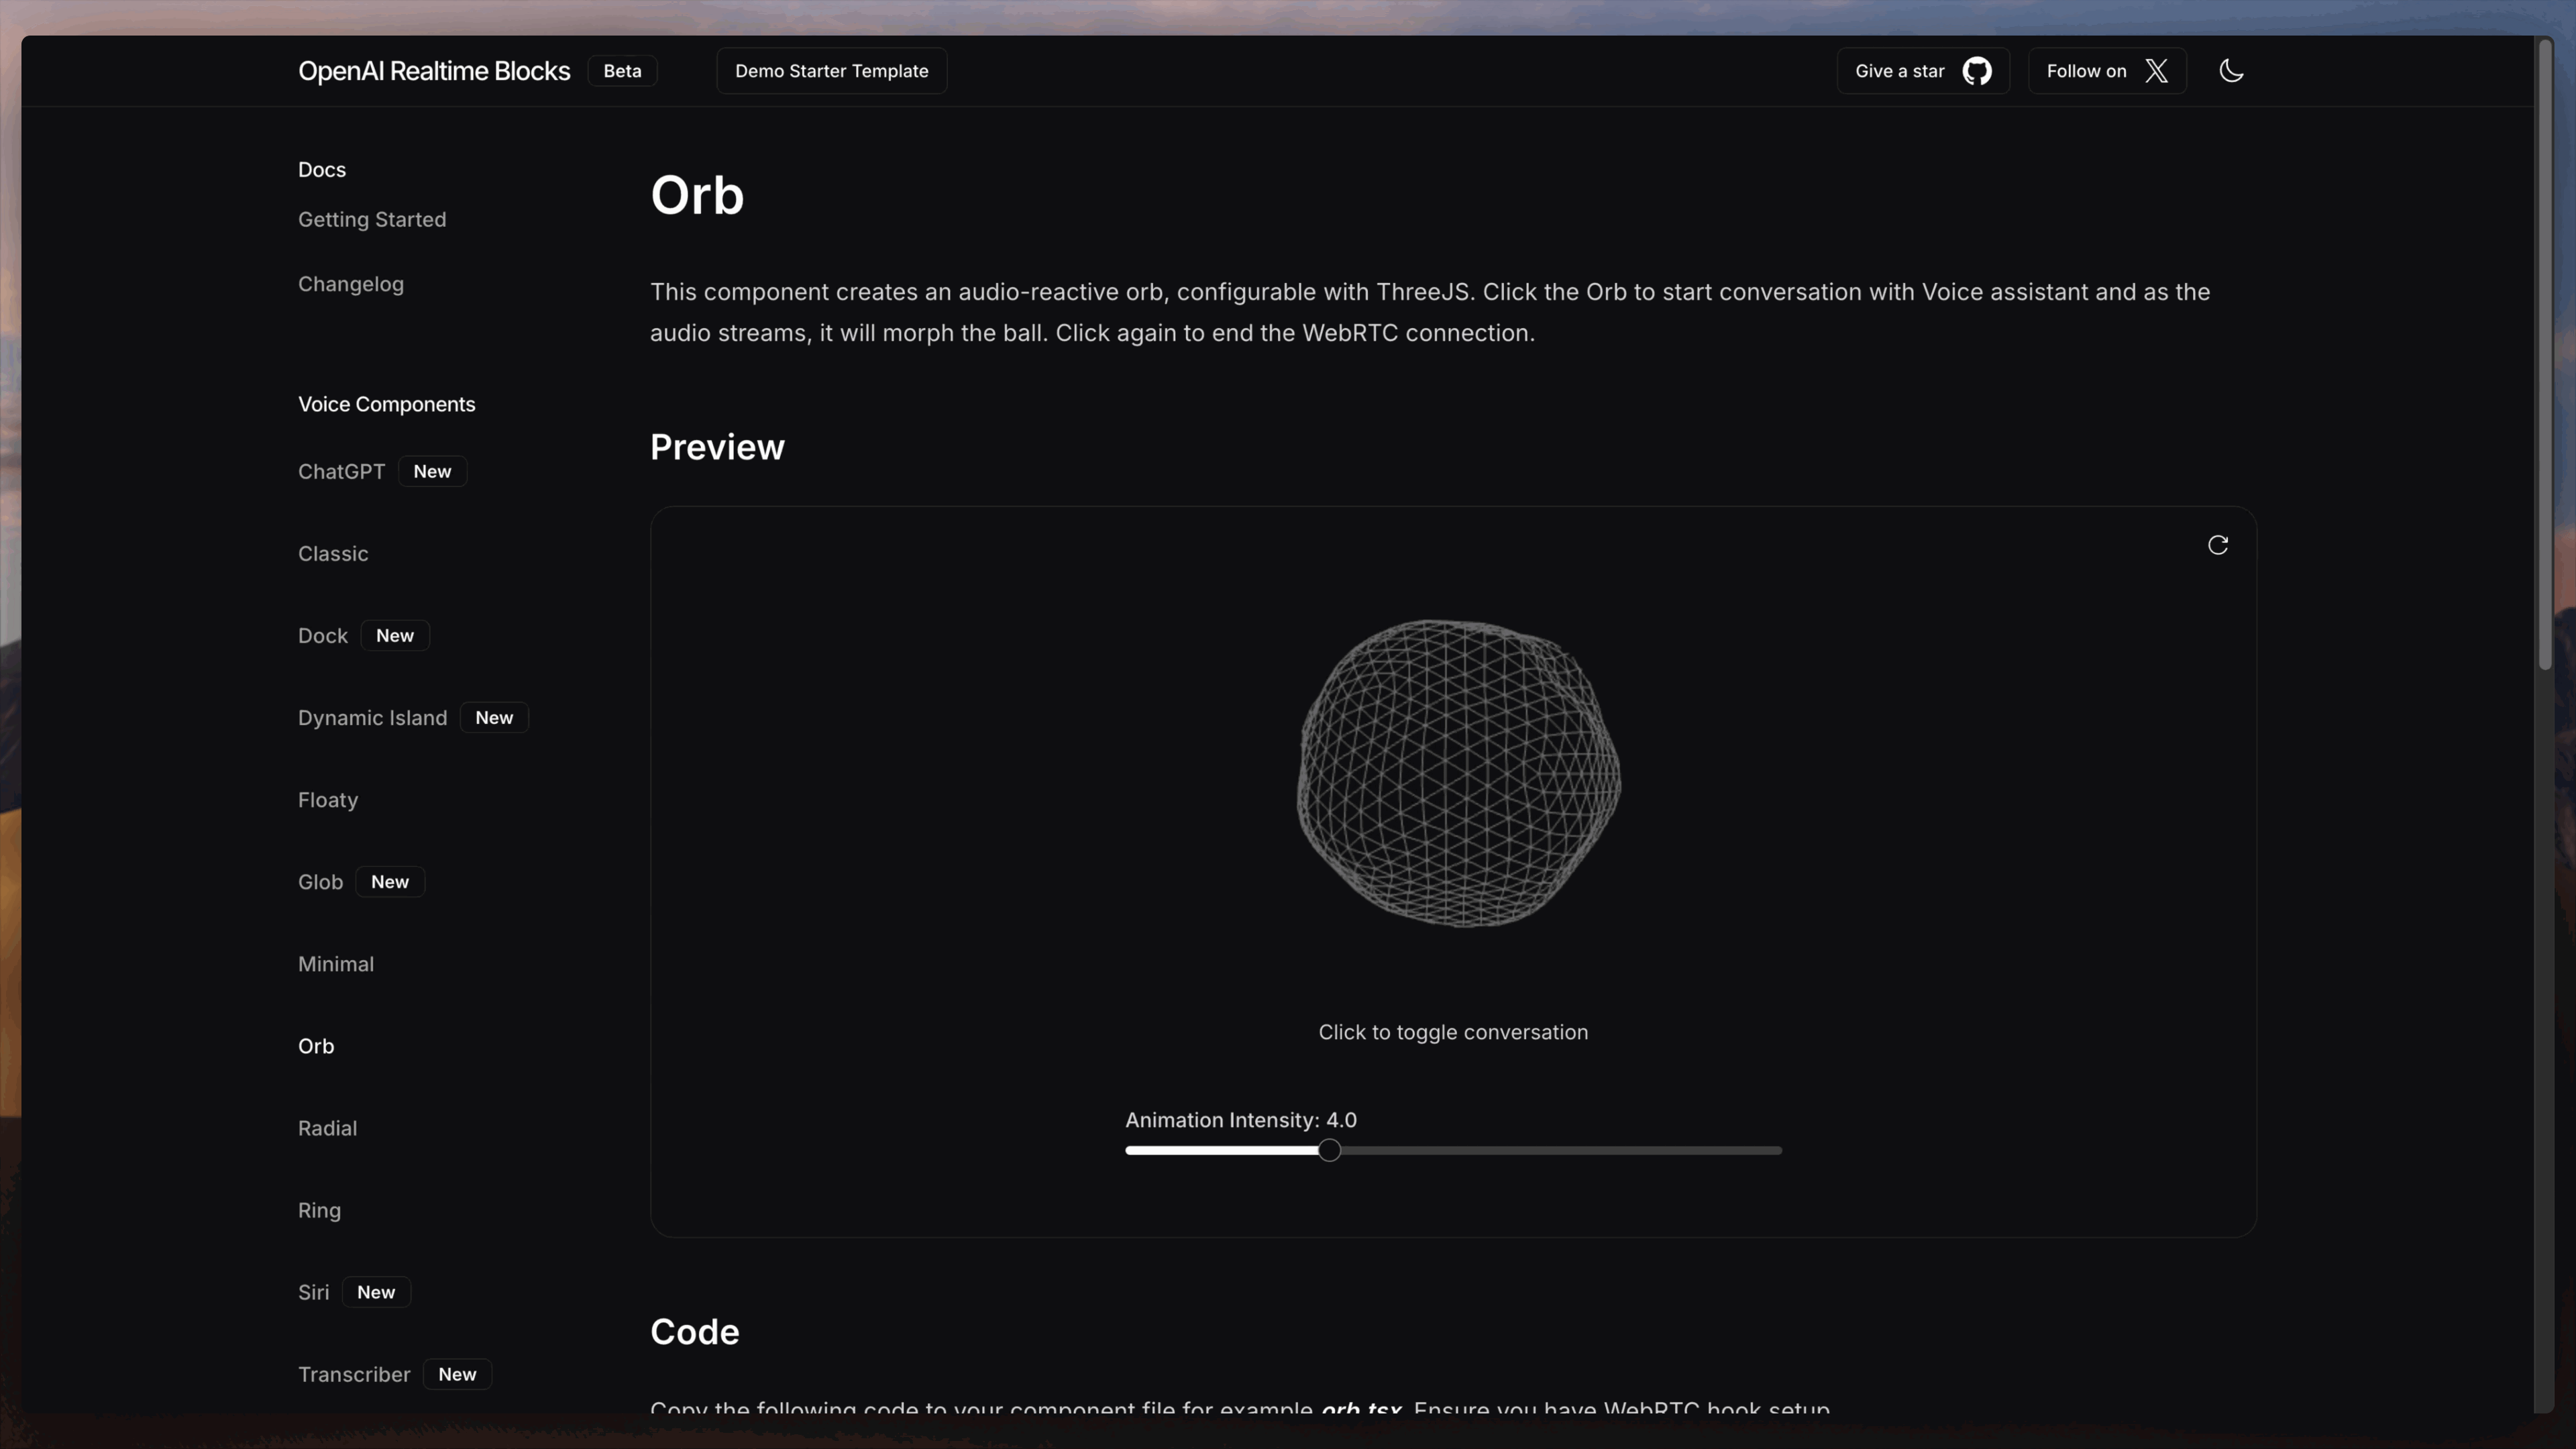Click the Beta badge
The width and height of the screenshot is (2576, 1449).
pyautogui.click(x=622, y=71)
